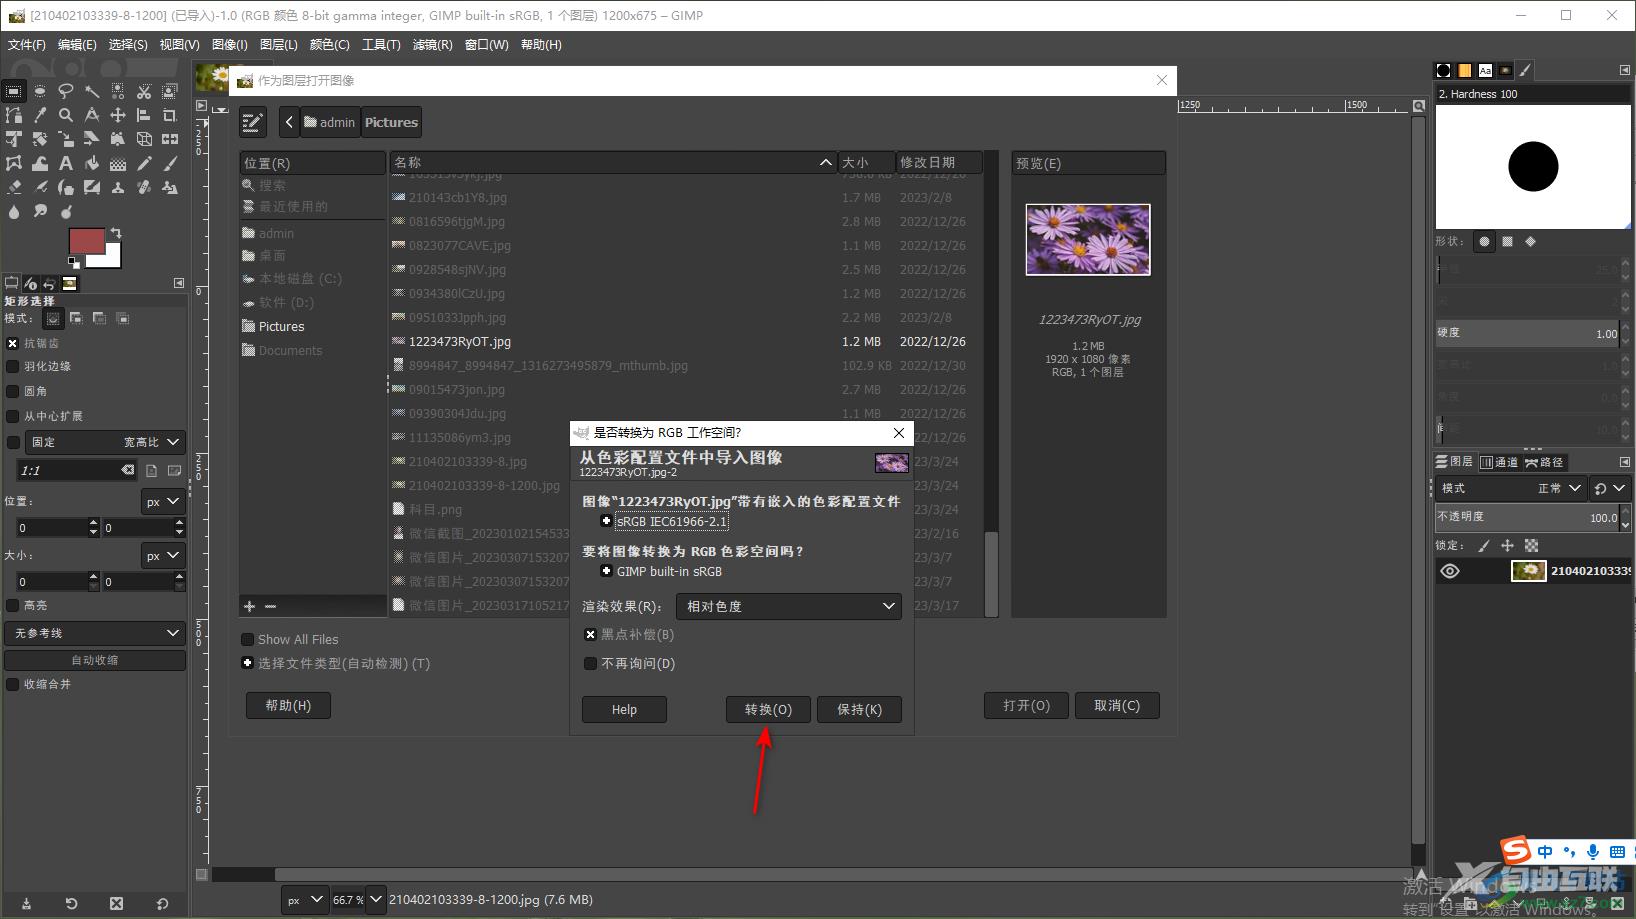Select the Pencil tool
1636x919 pixels.
pos(144,163)
